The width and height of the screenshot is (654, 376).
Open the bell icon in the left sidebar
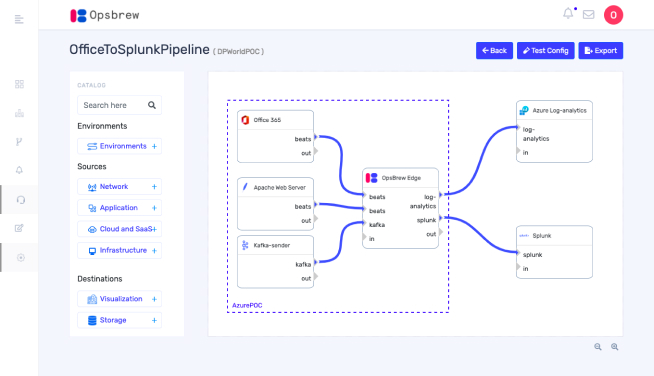click(19, 170)
